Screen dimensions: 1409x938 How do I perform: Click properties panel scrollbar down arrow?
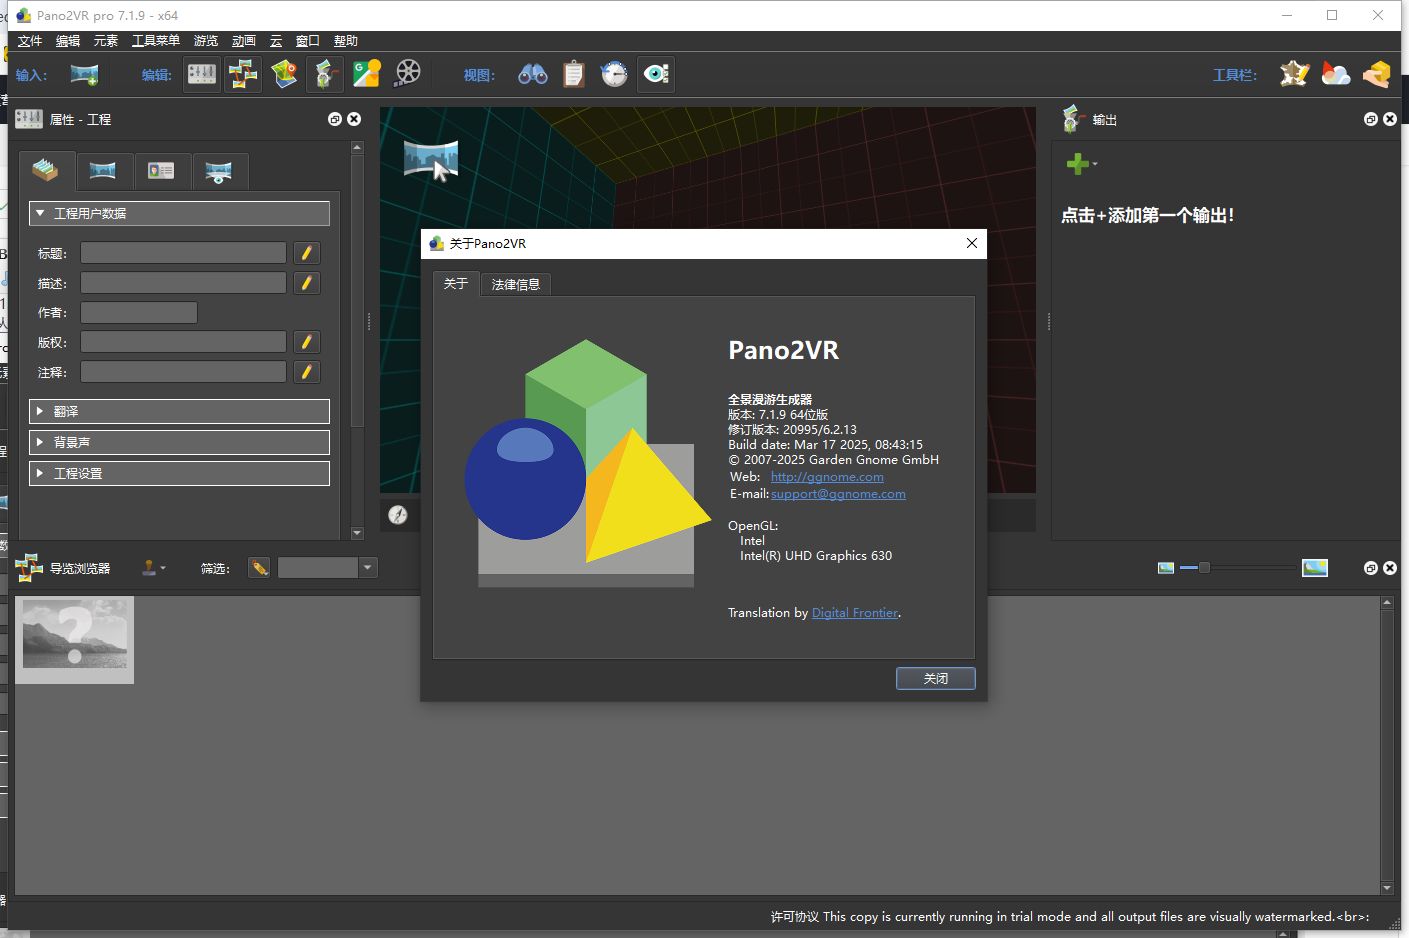(357, 533)
